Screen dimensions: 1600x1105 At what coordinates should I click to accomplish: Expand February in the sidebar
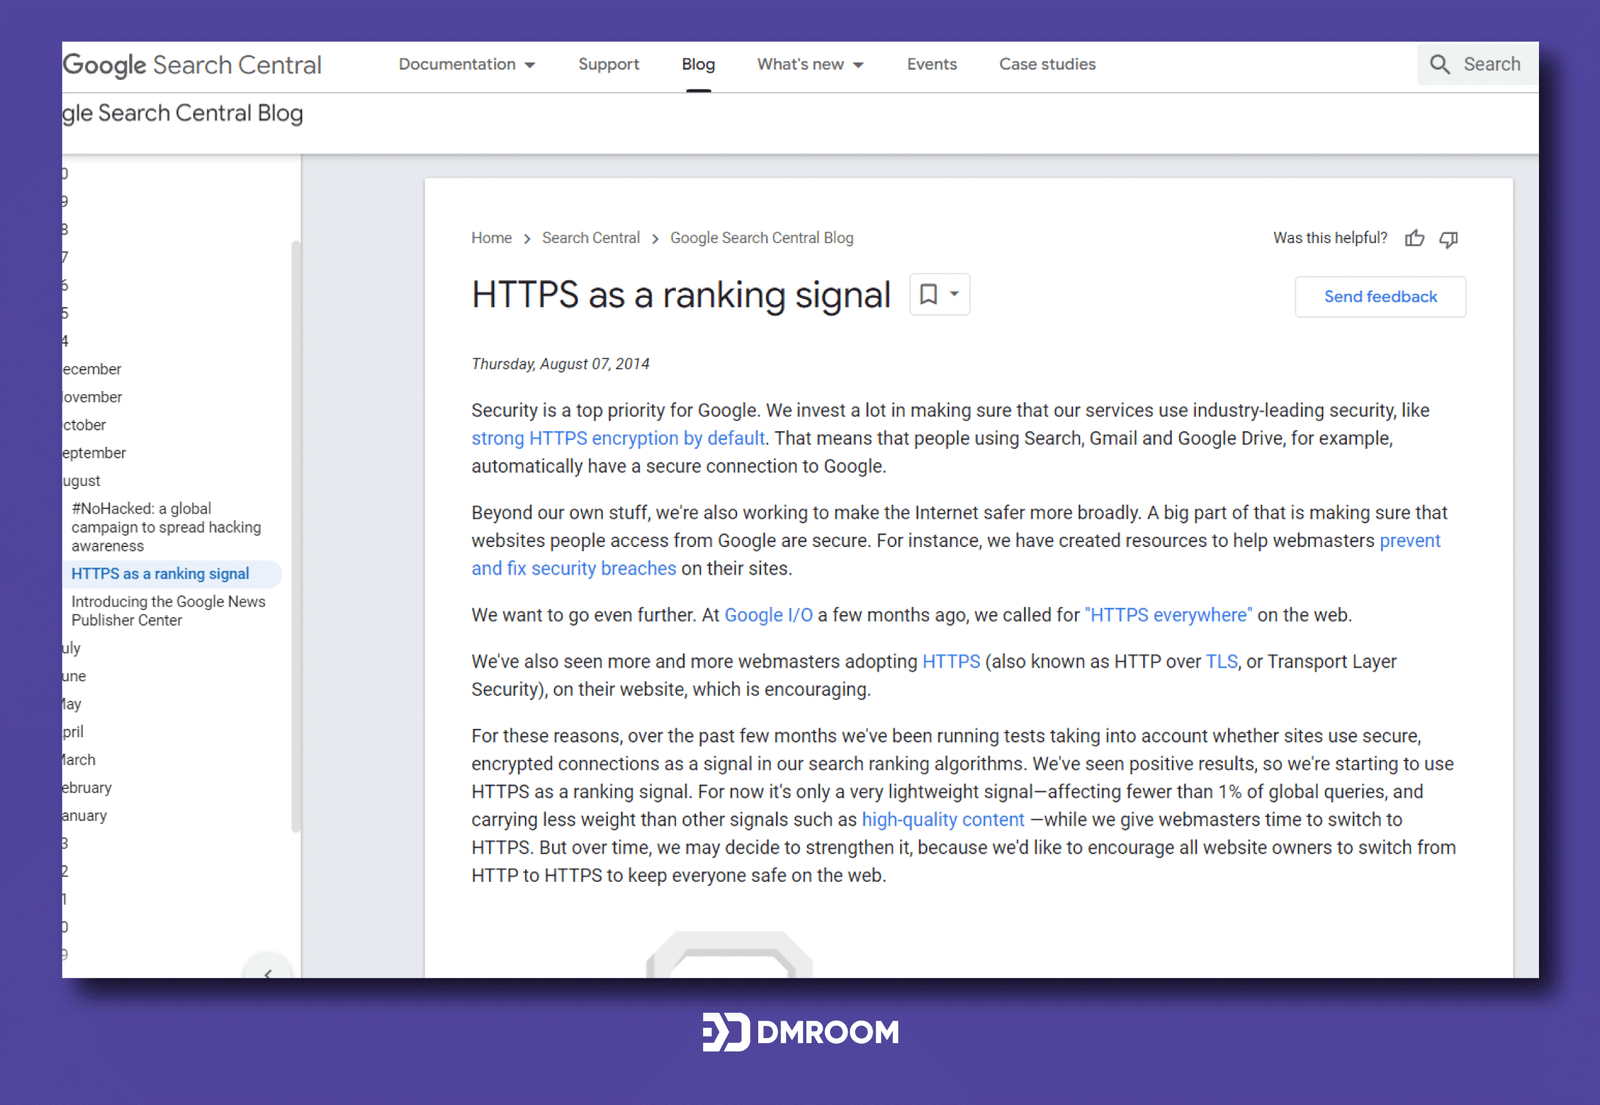[87, 788]
